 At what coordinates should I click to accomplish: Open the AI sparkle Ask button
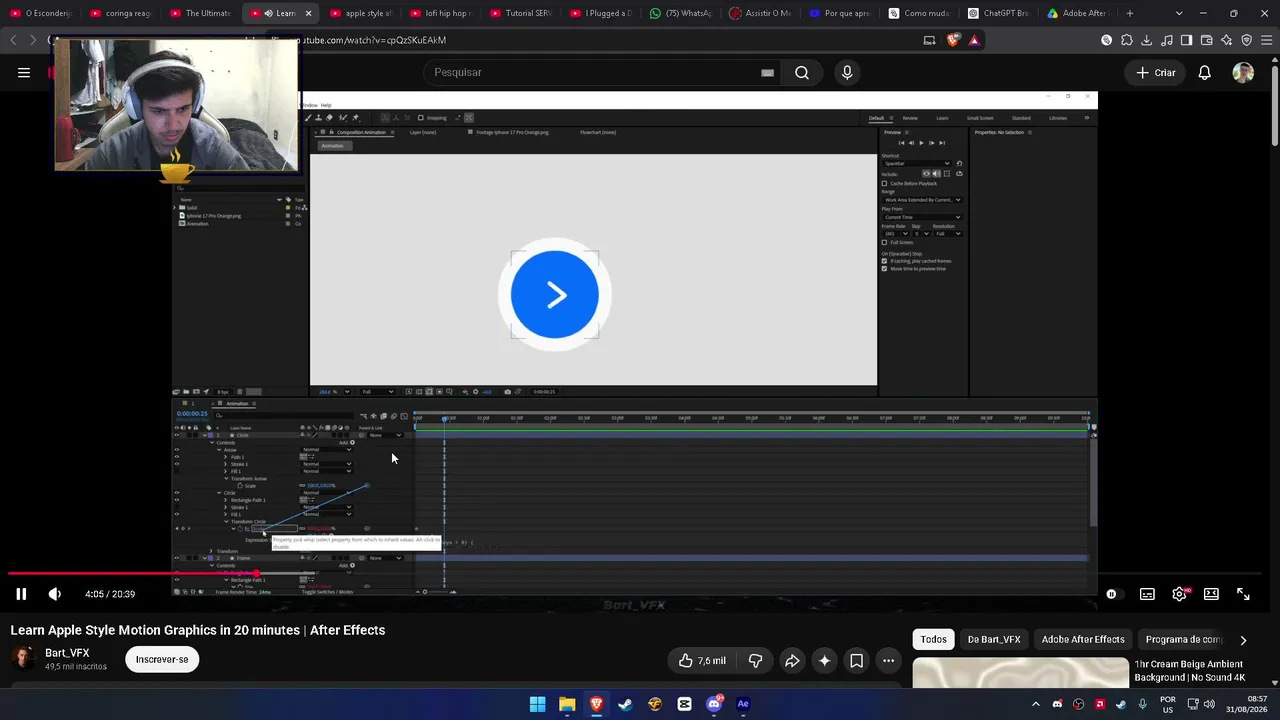[824, 660]
